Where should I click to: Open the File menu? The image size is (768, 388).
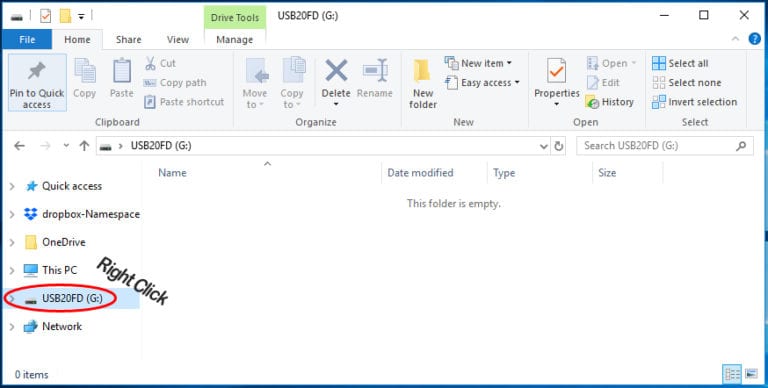point(27,40)
